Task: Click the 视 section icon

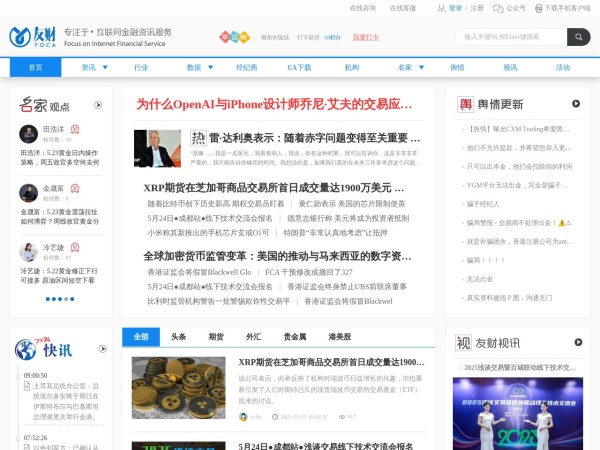Action: click(463, 342)
